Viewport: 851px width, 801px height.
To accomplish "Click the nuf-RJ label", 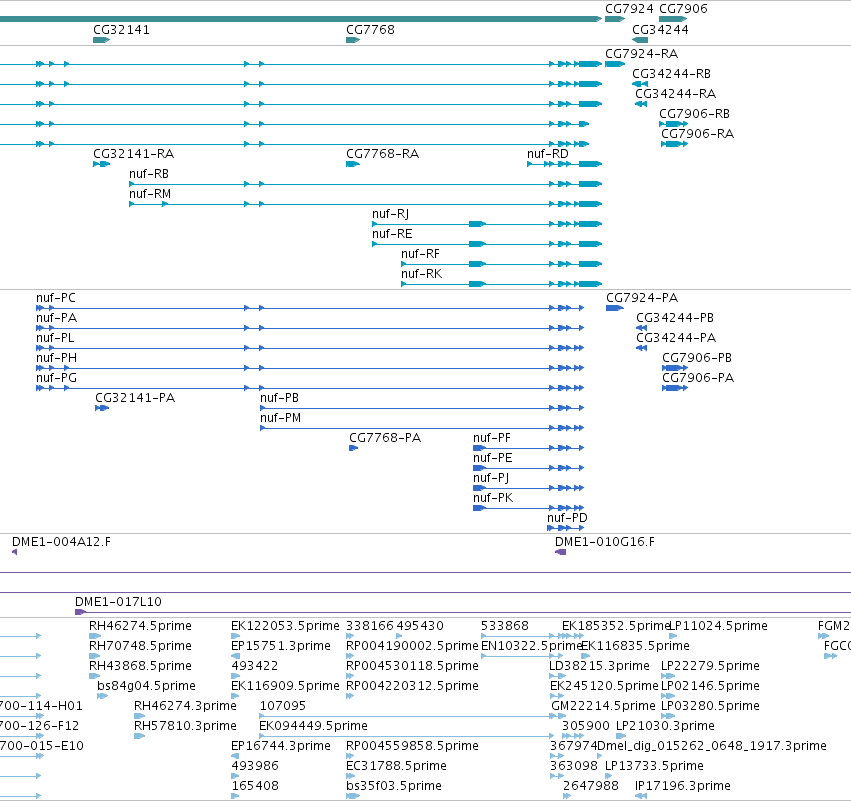I will [391, 214].
